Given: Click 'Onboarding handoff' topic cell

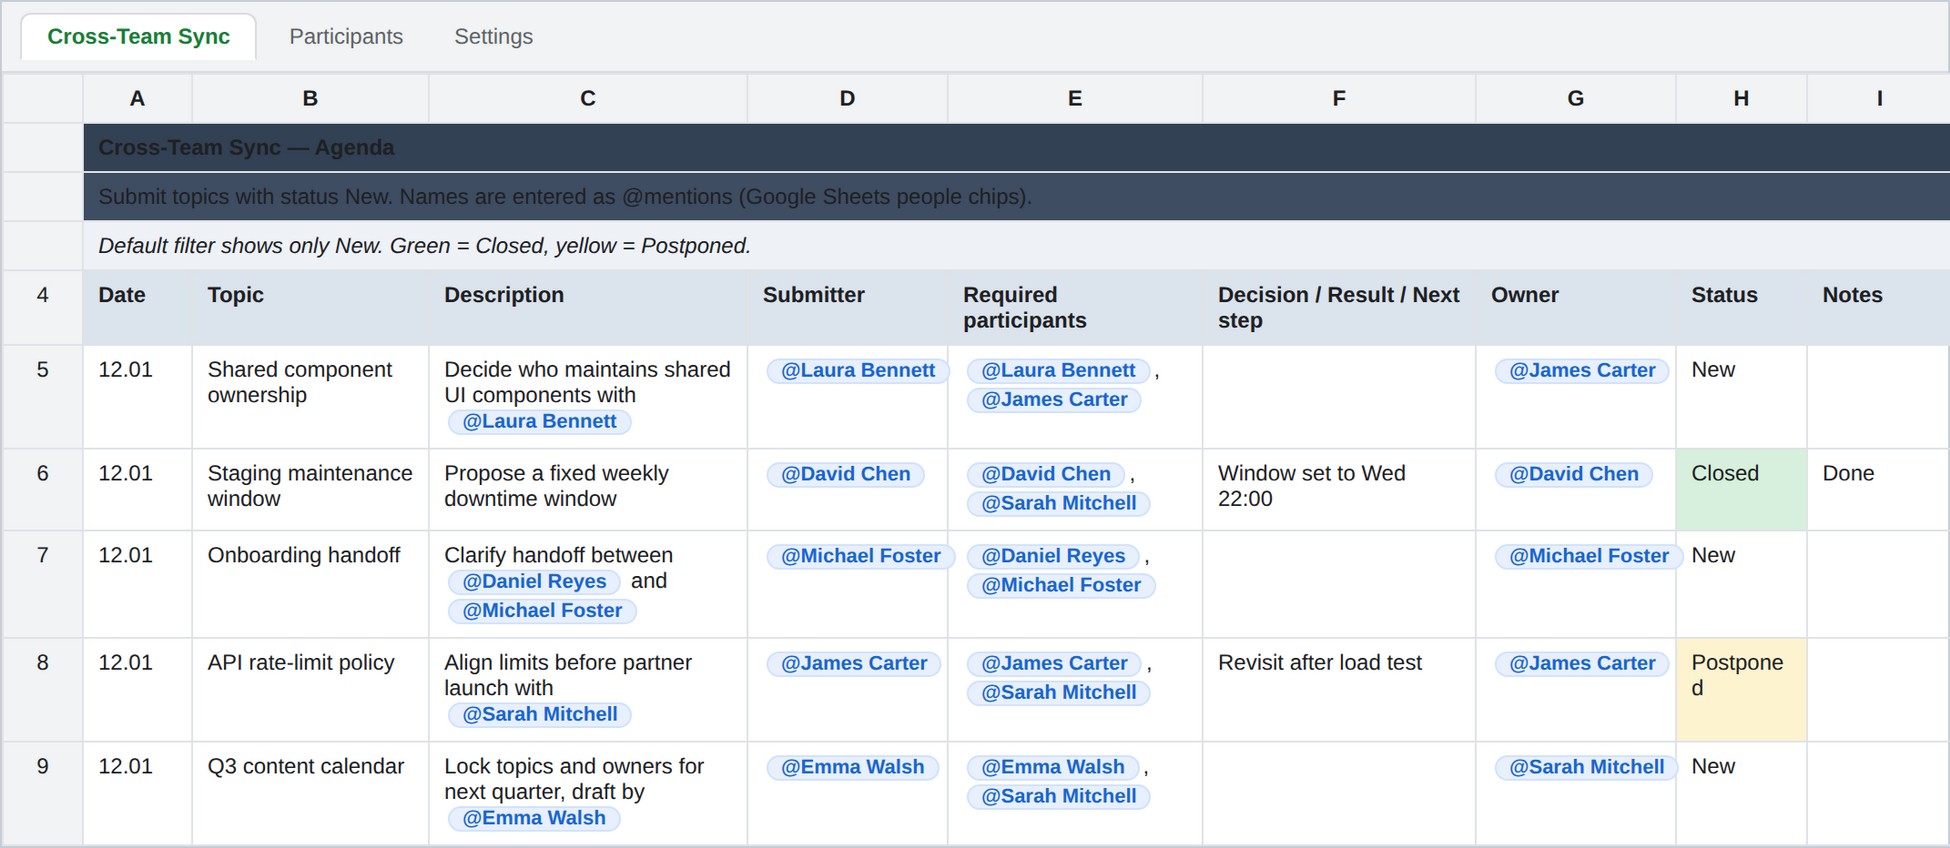Looking at the screenshot, I should [310, 584].
